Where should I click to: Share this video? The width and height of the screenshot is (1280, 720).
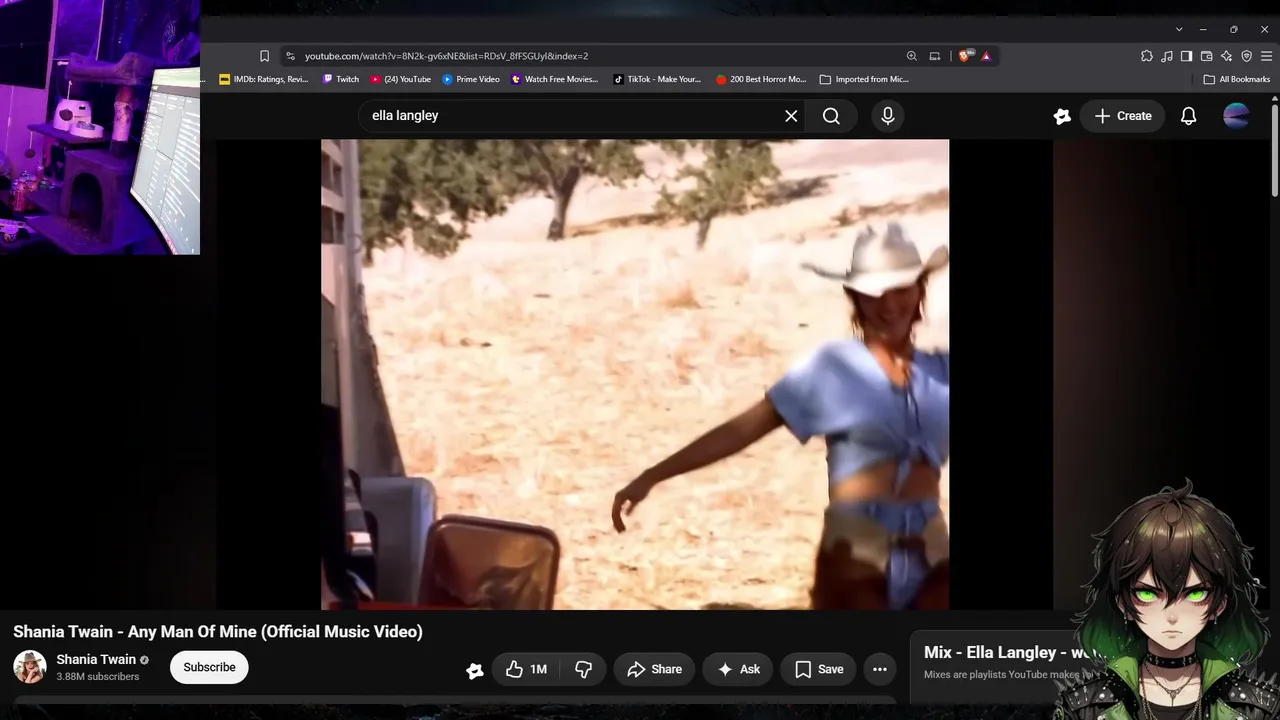(655, 669)
